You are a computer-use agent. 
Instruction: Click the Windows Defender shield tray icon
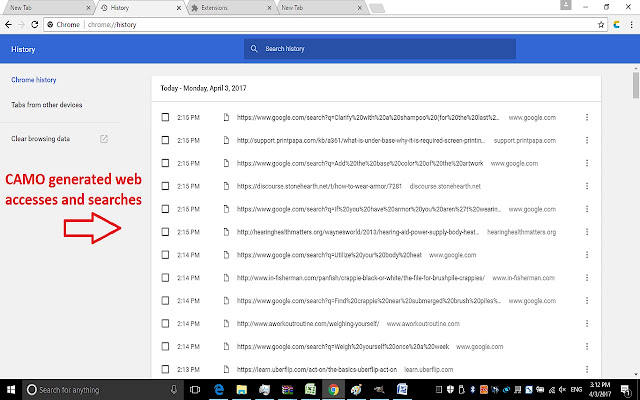(451, 389)
